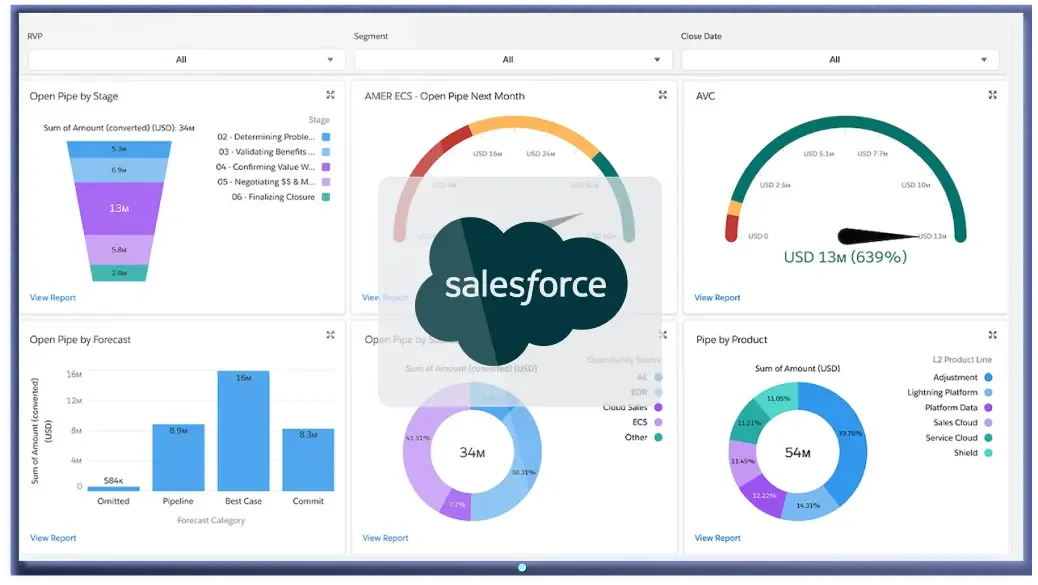Open View Report under the AVC gauge
Screen dimensions: 1038x585
click(717, 298)
